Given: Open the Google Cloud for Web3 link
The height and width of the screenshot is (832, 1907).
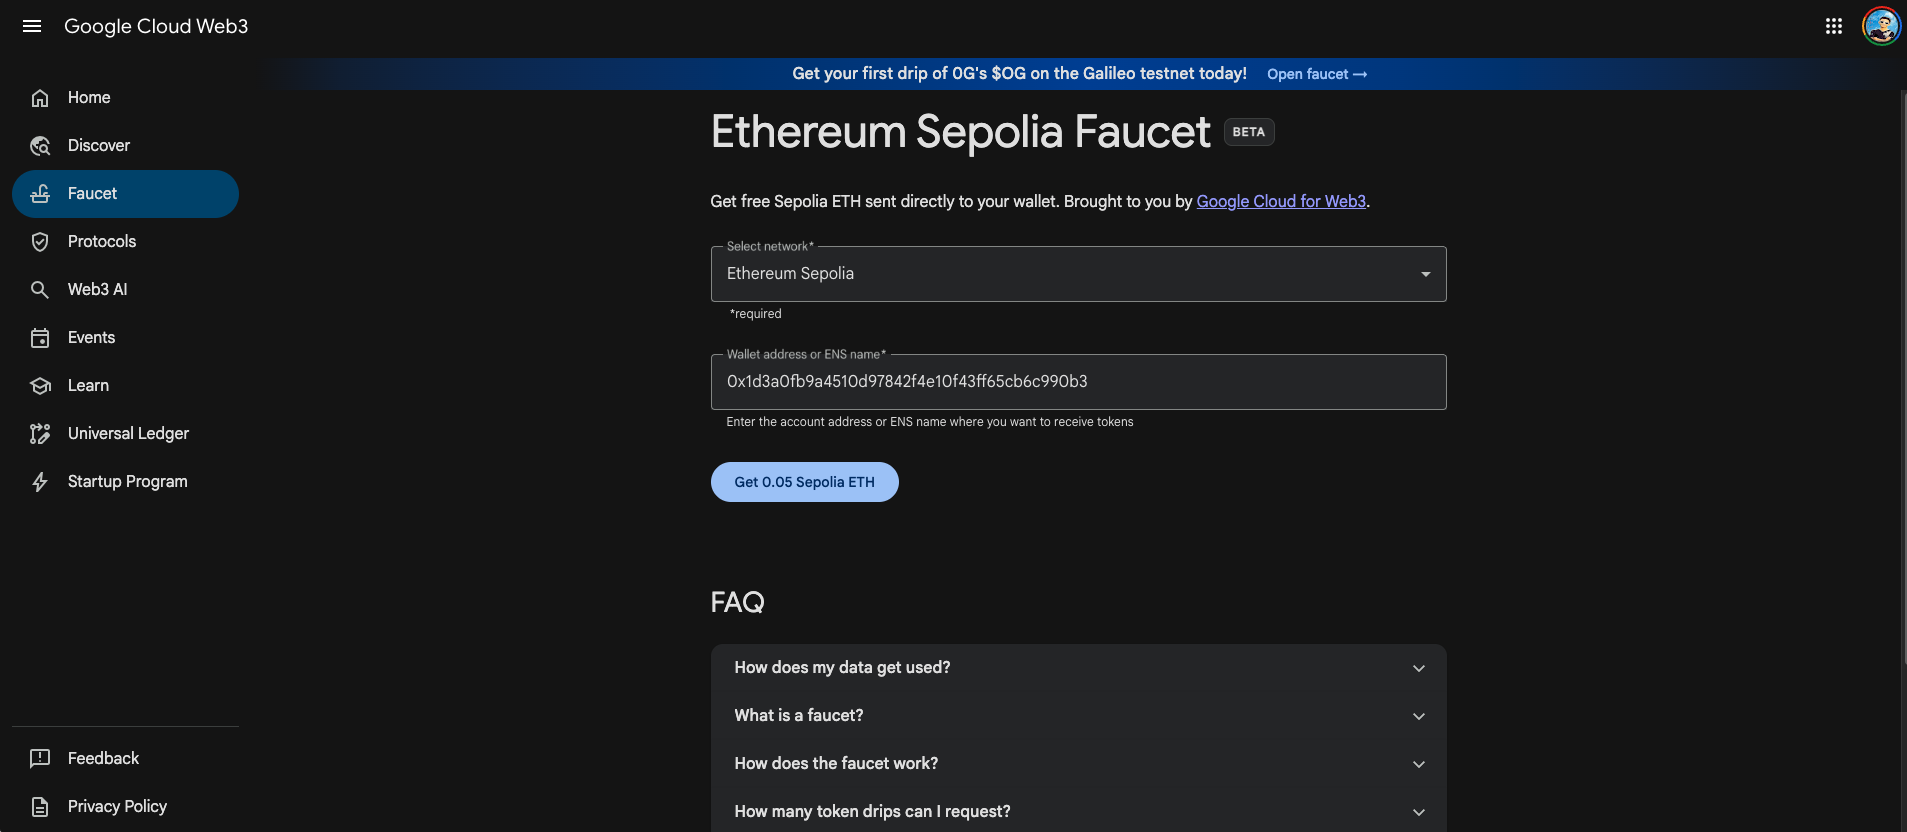Looking at the screenshot, I should 1281,201.
